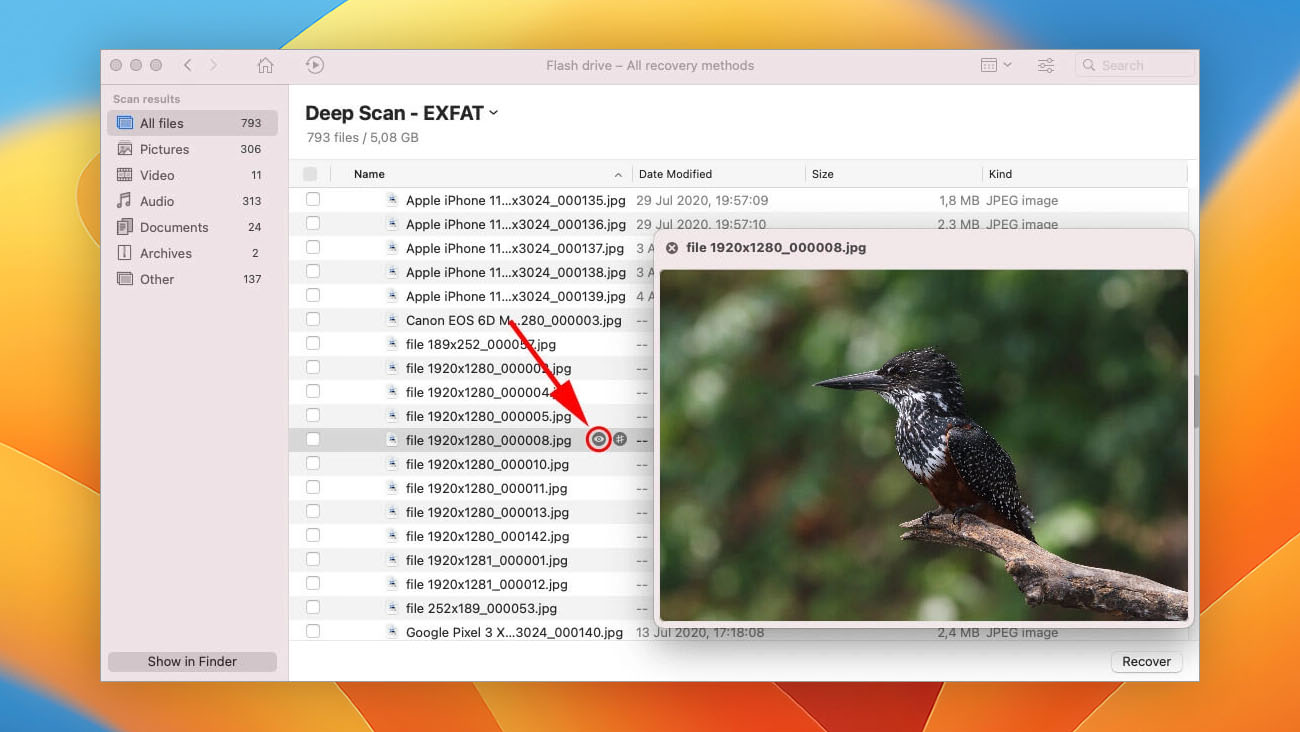Sort by Size column header

823,174
